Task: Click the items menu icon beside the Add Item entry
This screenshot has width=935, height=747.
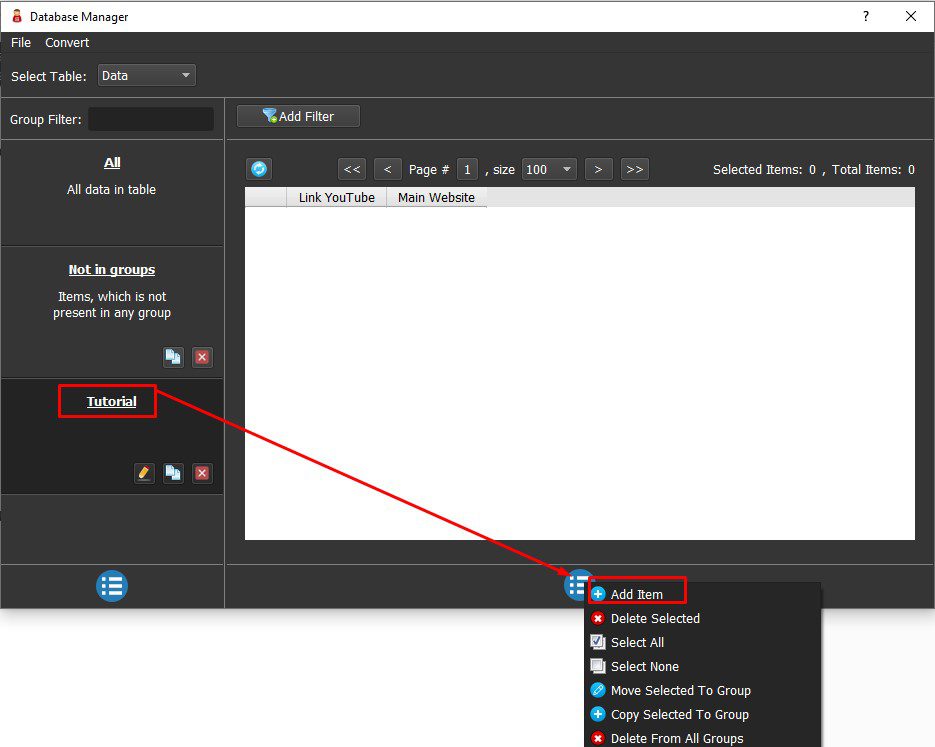Action: [x=575, y=585]
